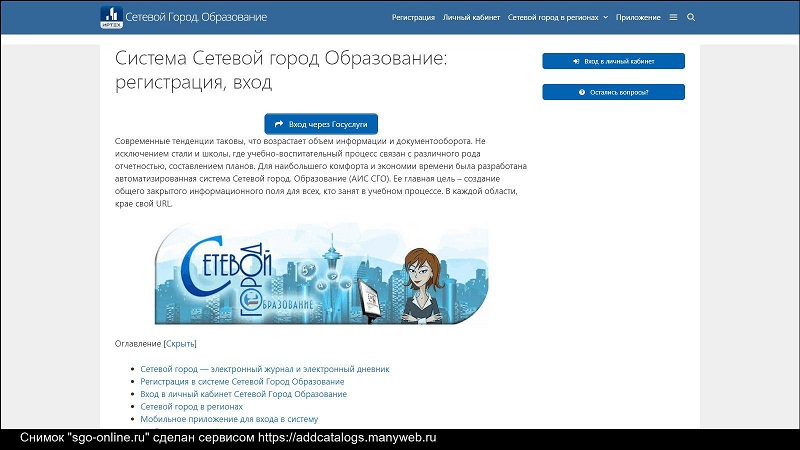Expand Сетевой город в регионах dropdown arrow
Viewport: 800px width, 450px height.
click(x=606, y=17)
